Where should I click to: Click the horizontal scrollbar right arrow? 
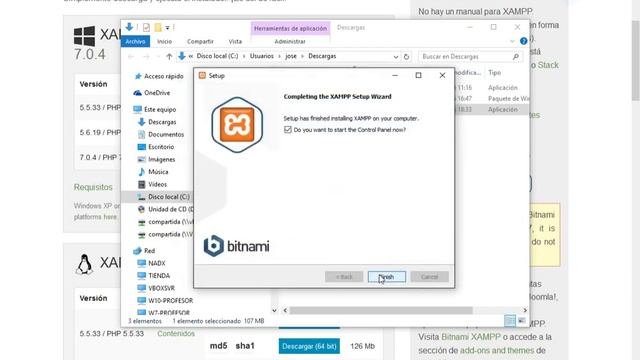[x=525, y=311]
